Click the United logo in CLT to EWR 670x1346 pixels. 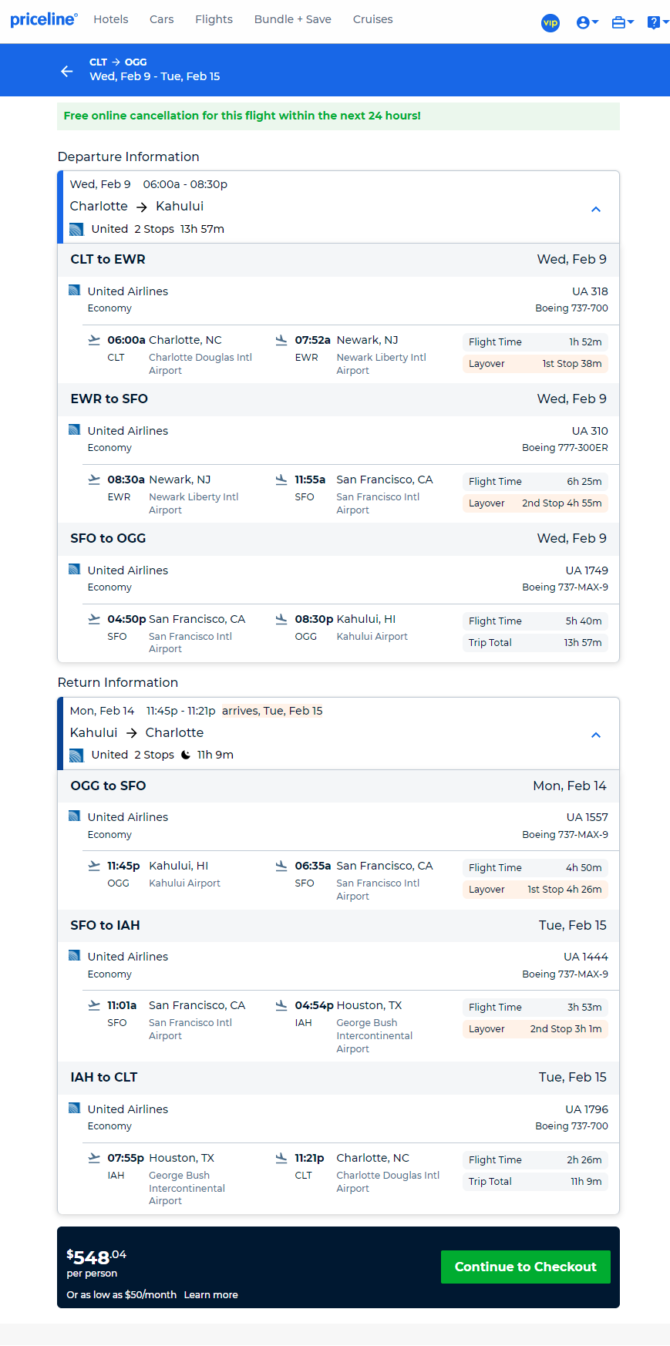click(x=74, y=291)
